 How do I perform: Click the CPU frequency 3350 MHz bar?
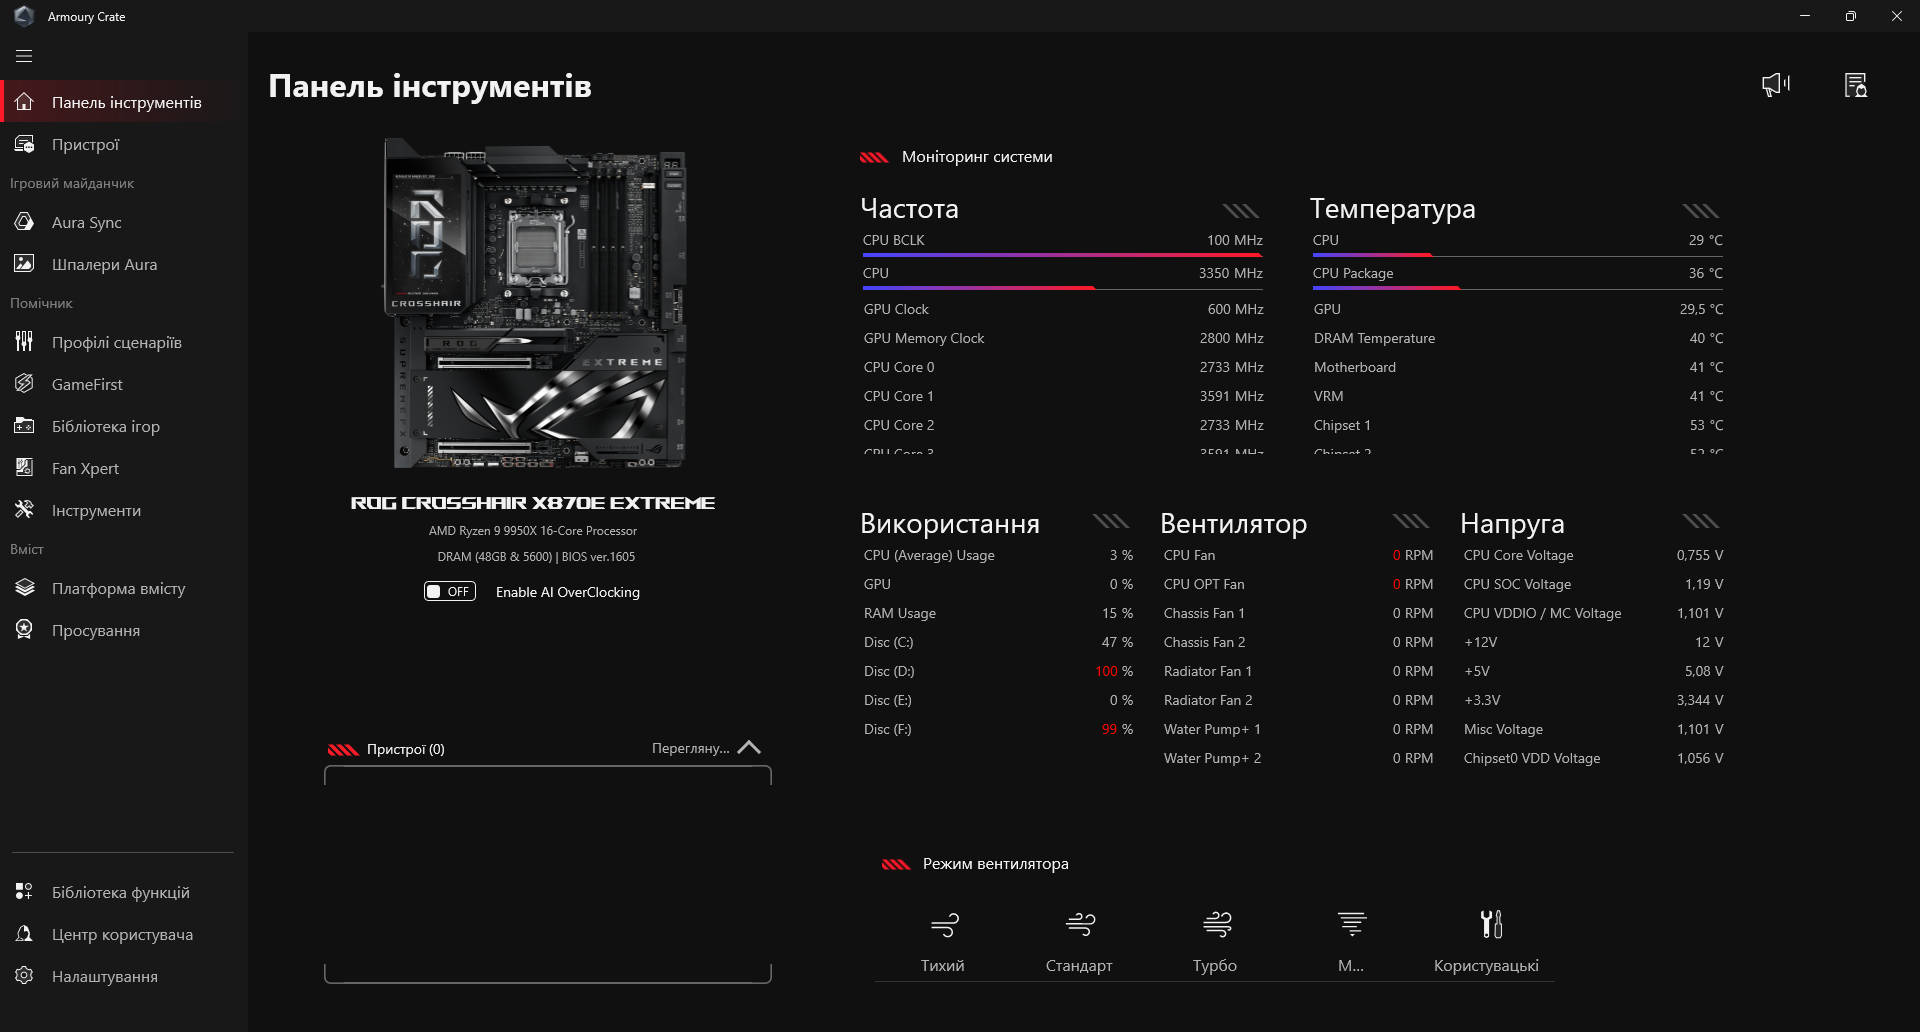[x=1062, y=288]
